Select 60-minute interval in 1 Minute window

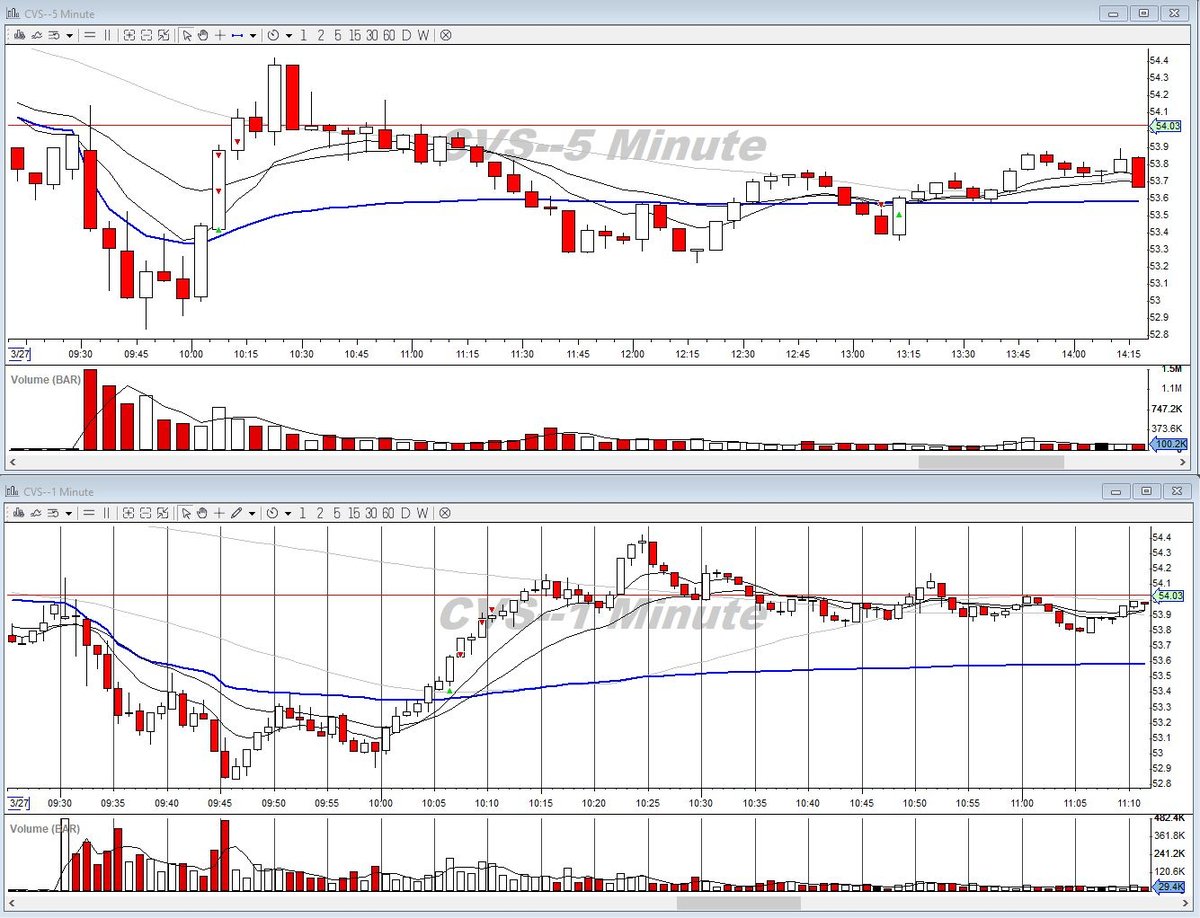(x=388, y=513)
